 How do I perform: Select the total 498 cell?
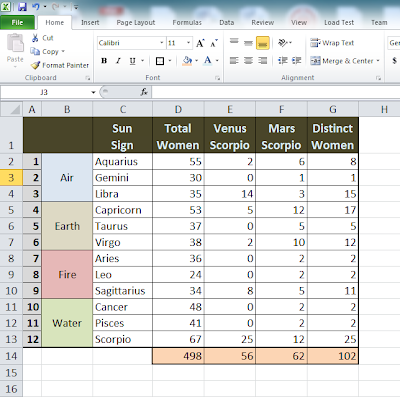178,356
